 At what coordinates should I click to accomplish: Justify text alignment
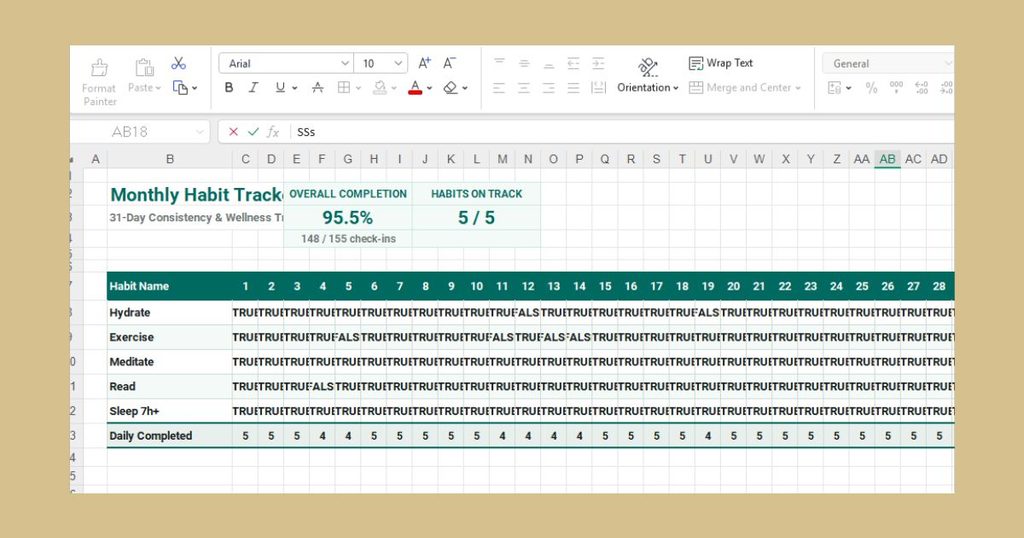(573, 87)
